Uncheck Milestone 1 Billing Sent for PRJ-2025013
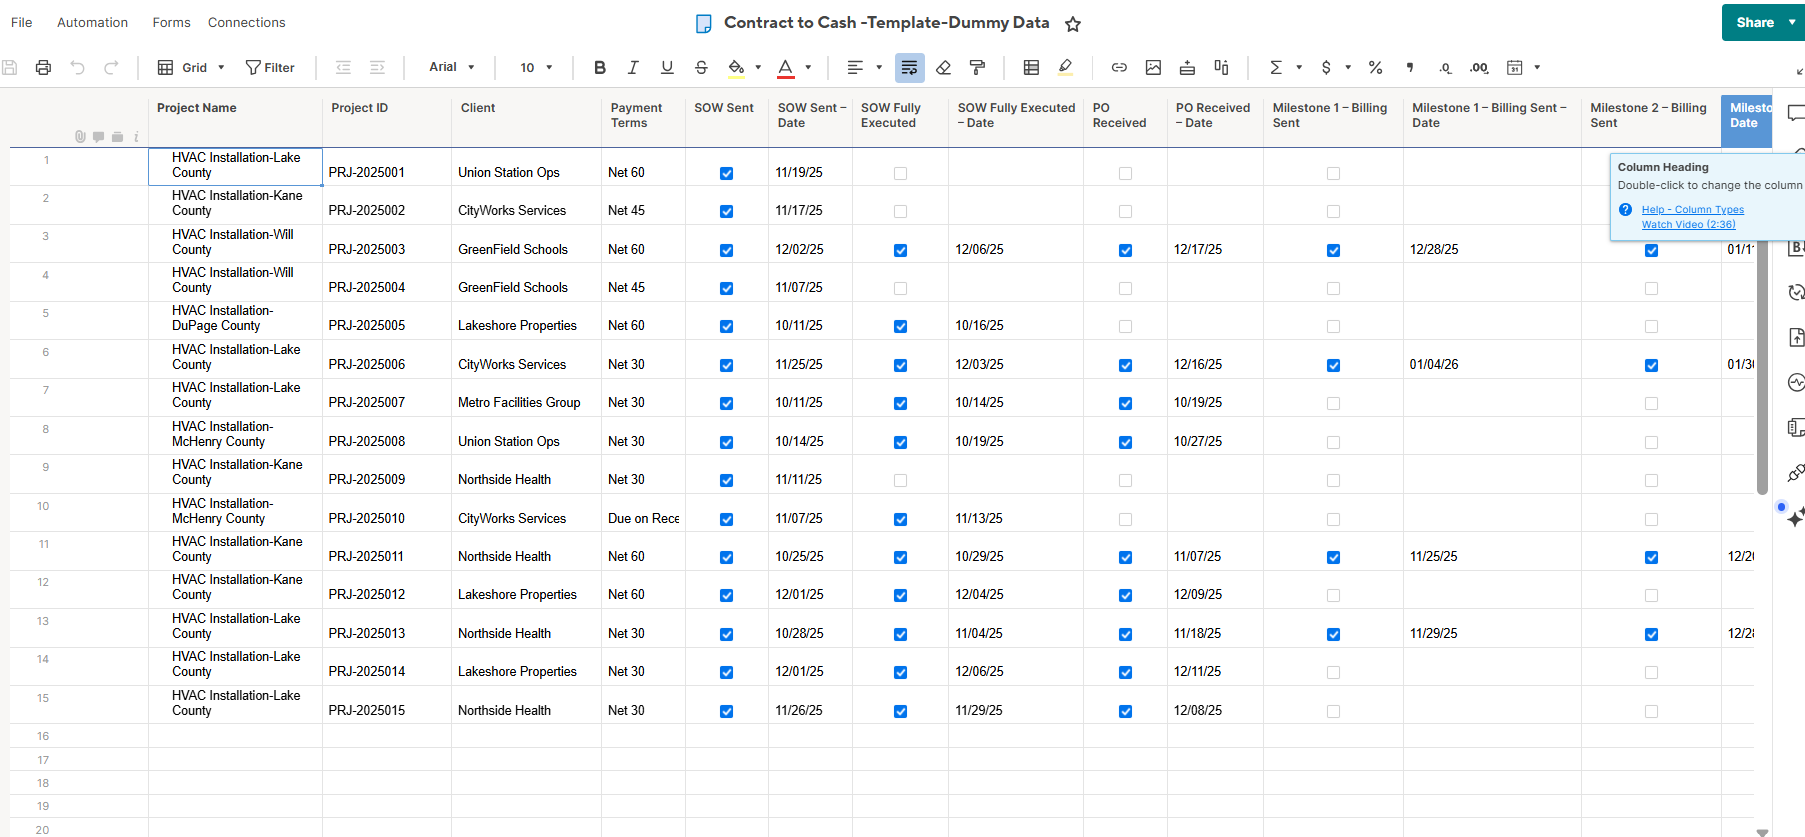Viewport: 1805px width, 837px height. pyautogui.click(x=1333, y=634)
